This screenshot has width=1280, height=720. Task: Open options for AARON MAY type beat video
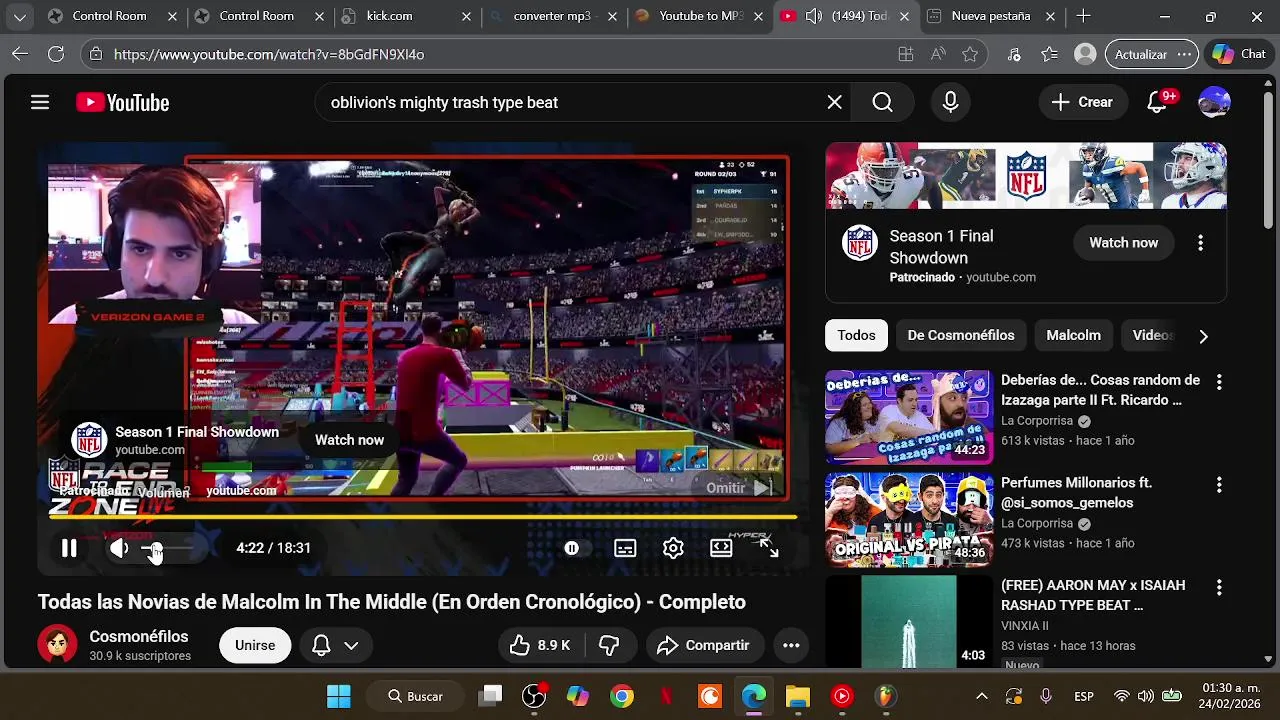[1218, 588]
